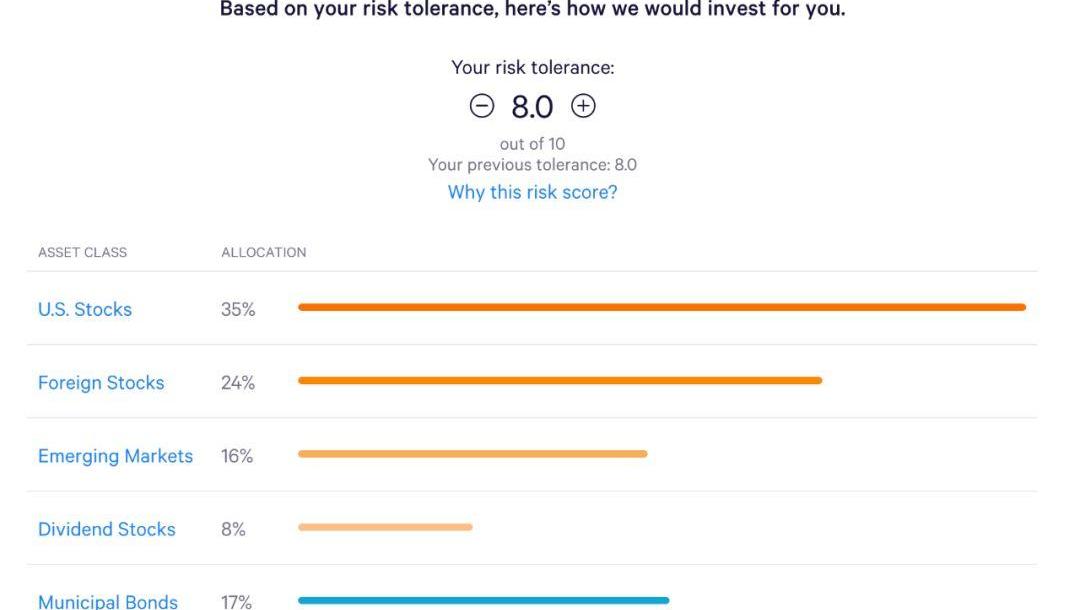
Task: Increase risk tolerance with plus icon
Action: pos(583,105)
